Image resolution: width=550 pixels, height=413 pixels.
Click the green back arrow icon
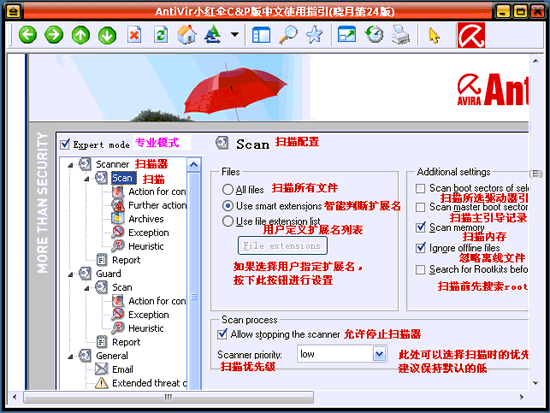tap(27, 35)
